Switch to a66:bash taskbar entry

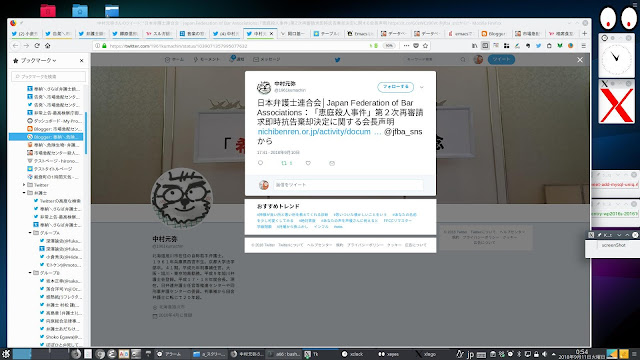click(x=284, y=354)
